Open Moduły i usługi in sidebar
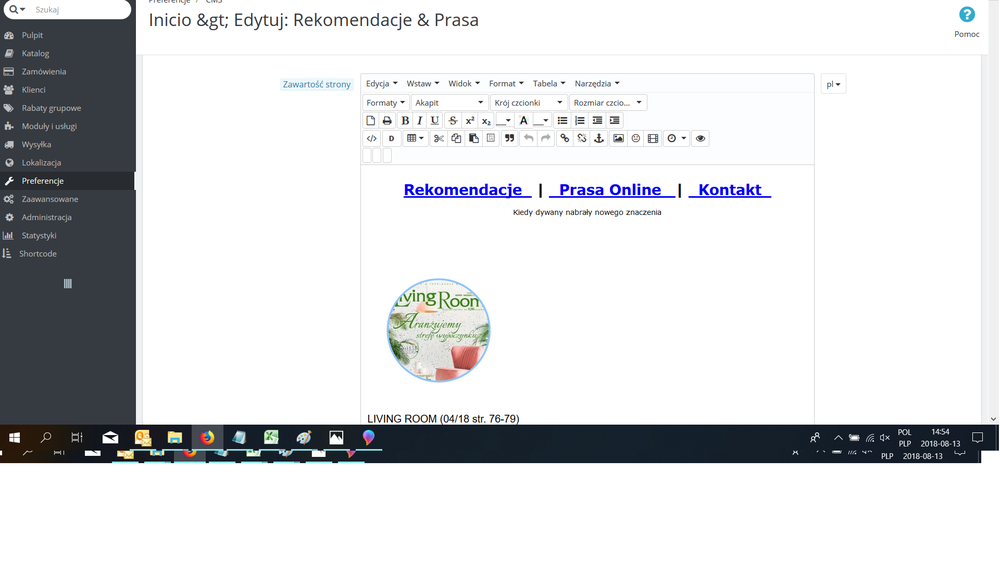 [49, 126]
